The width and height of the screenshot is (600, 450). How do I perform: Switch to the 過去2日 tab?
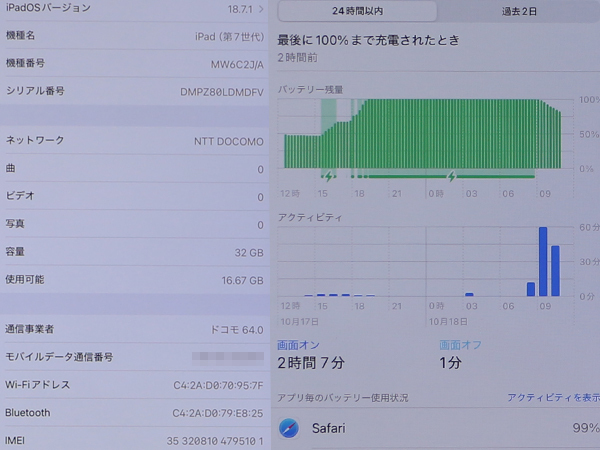tap(518, 11)
